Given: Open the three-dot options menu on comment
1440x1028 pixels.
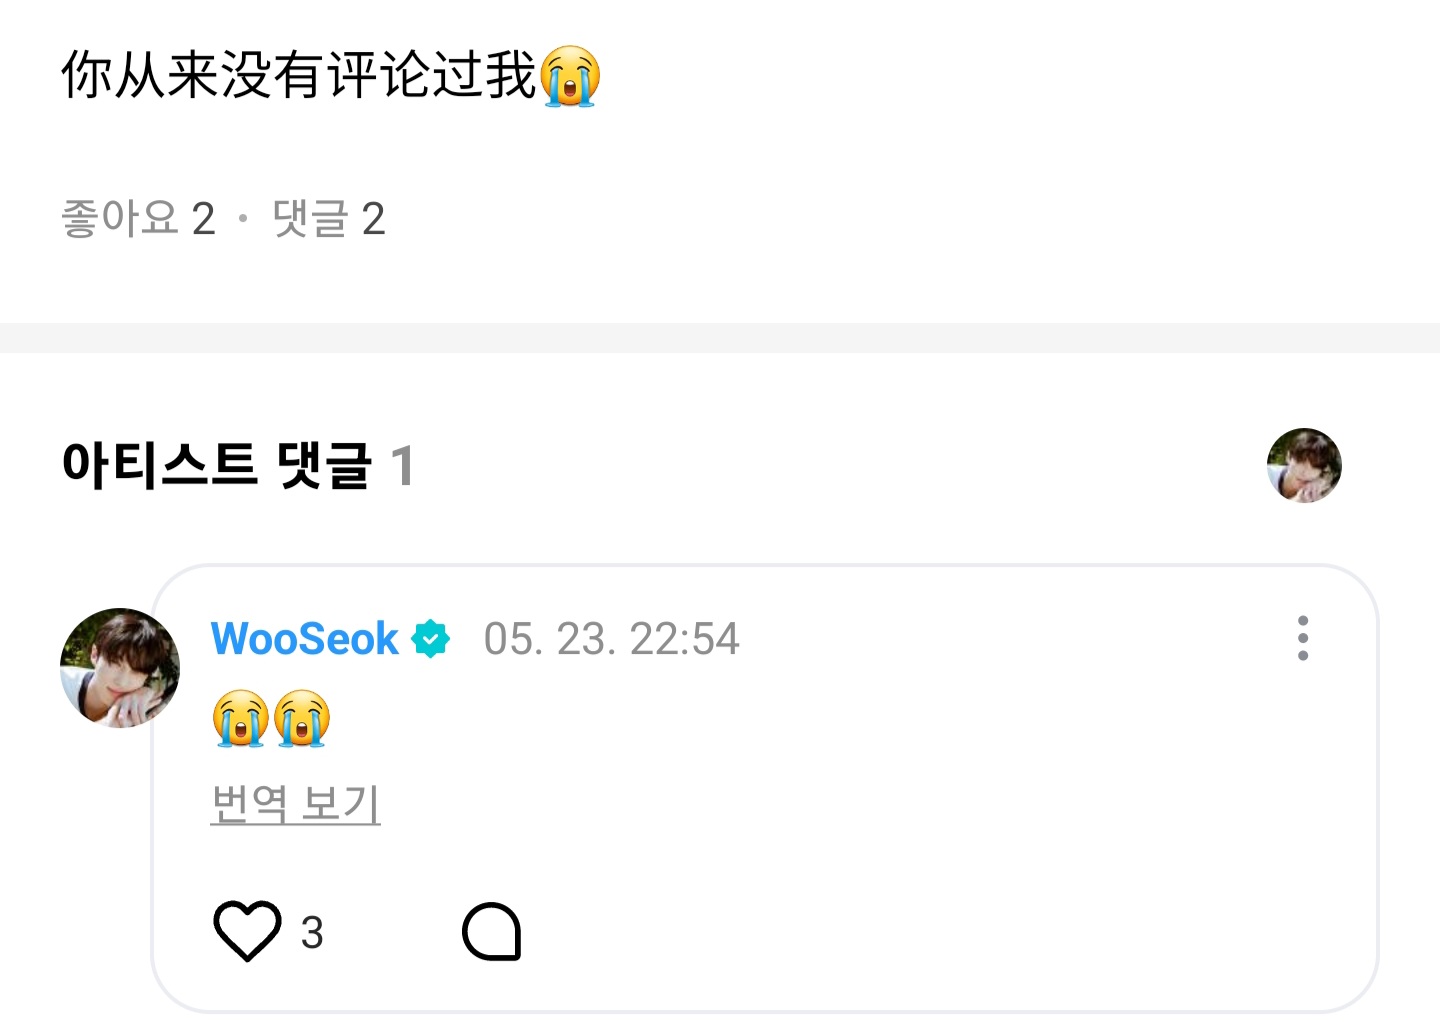Looking at the screenshot, I should [x=1302, y=638].
